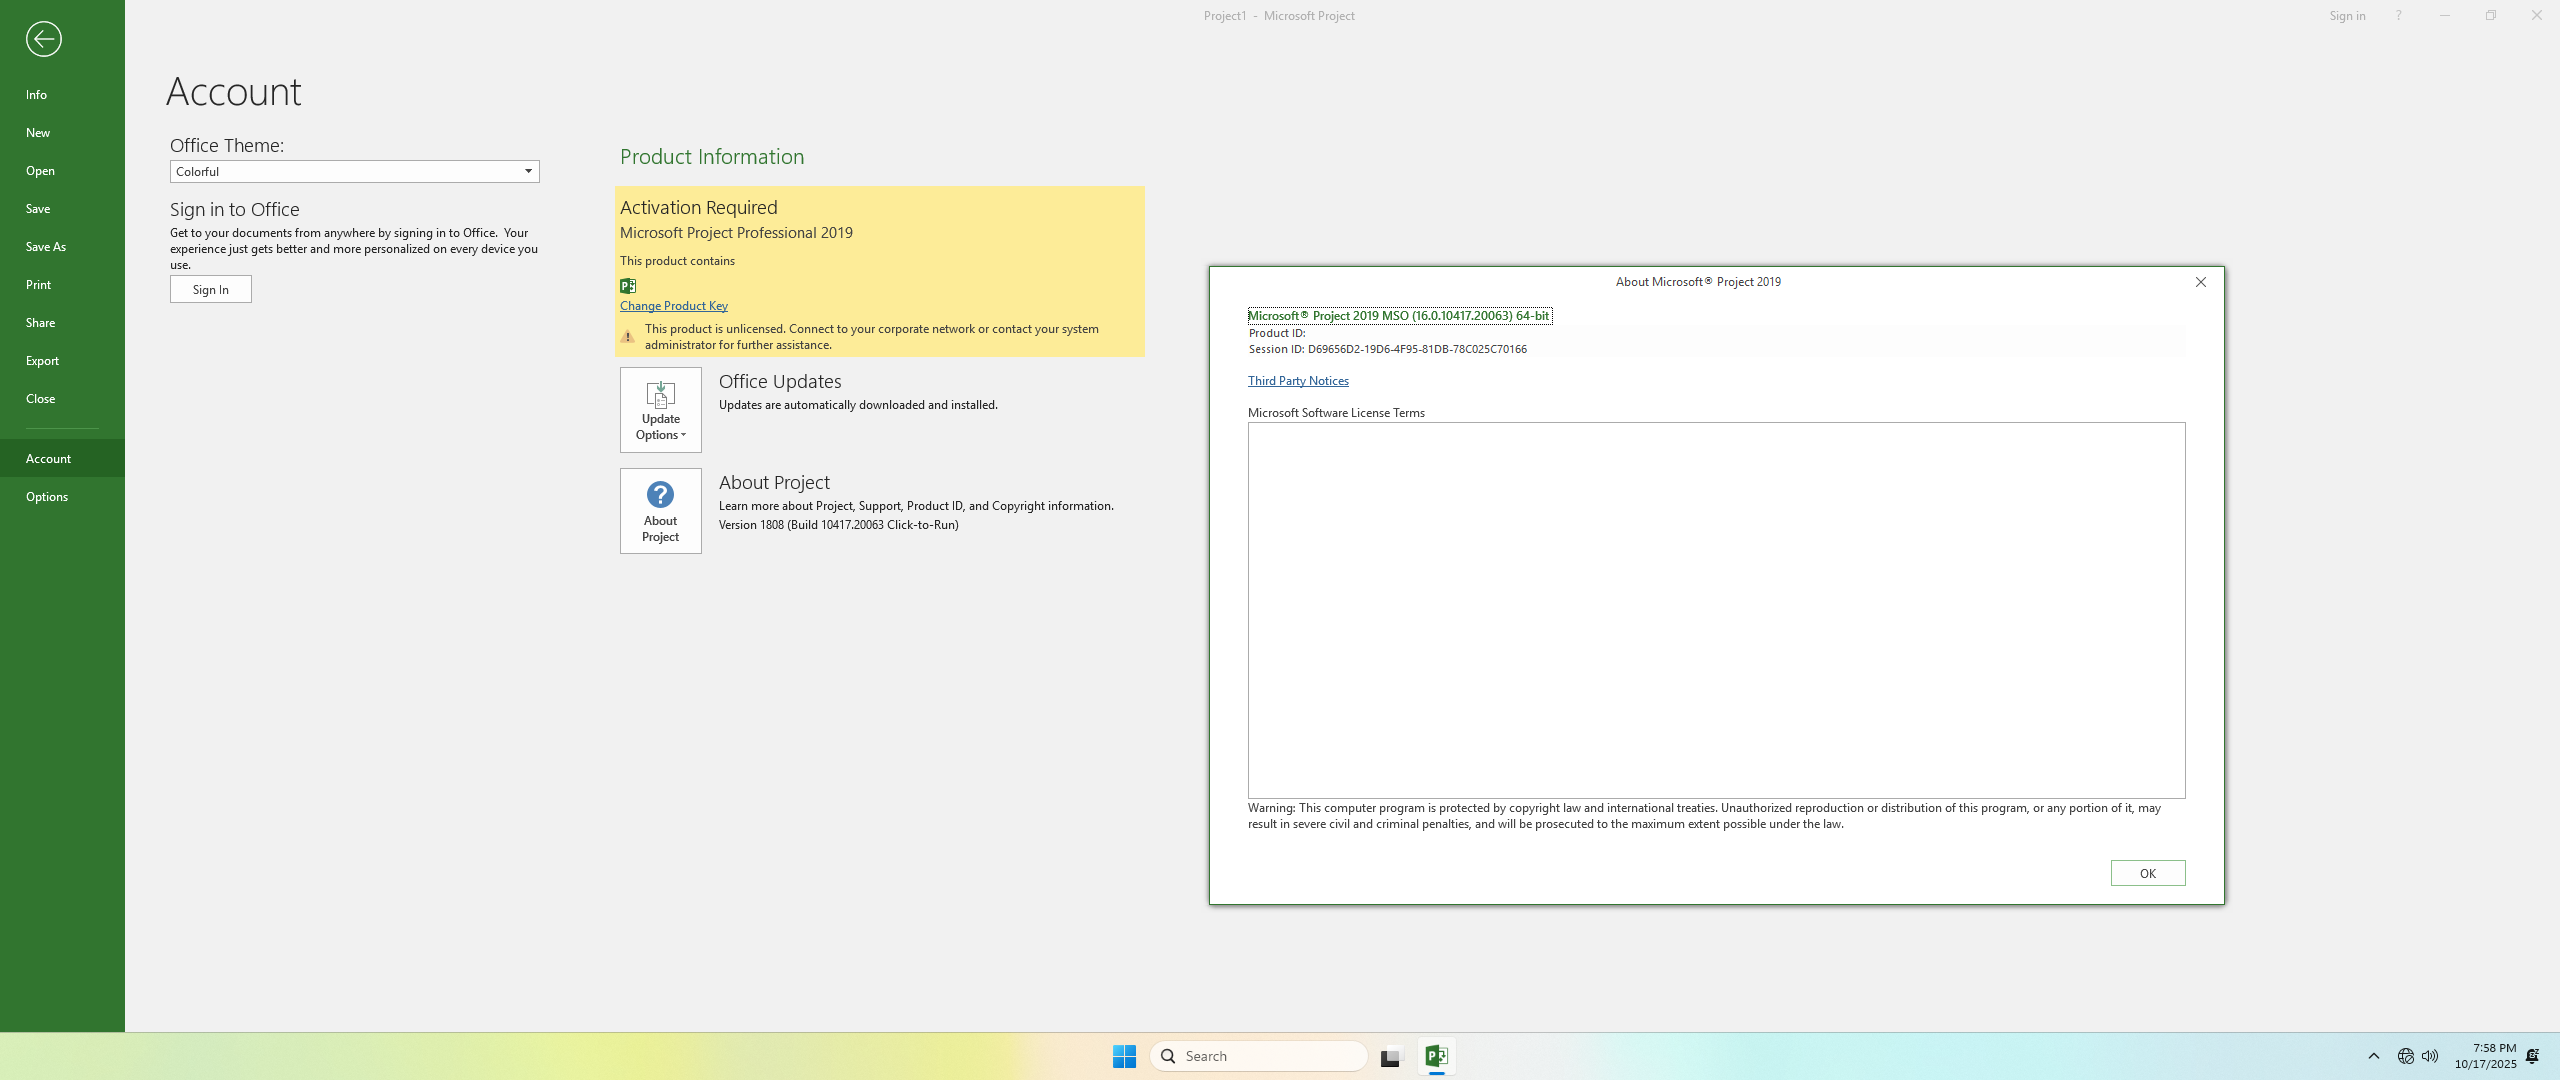Image resolution: width=2560 pixels, height=1080 pixels.
Task: Show hidden icons tray chevron
Action: [2374, 1056]
